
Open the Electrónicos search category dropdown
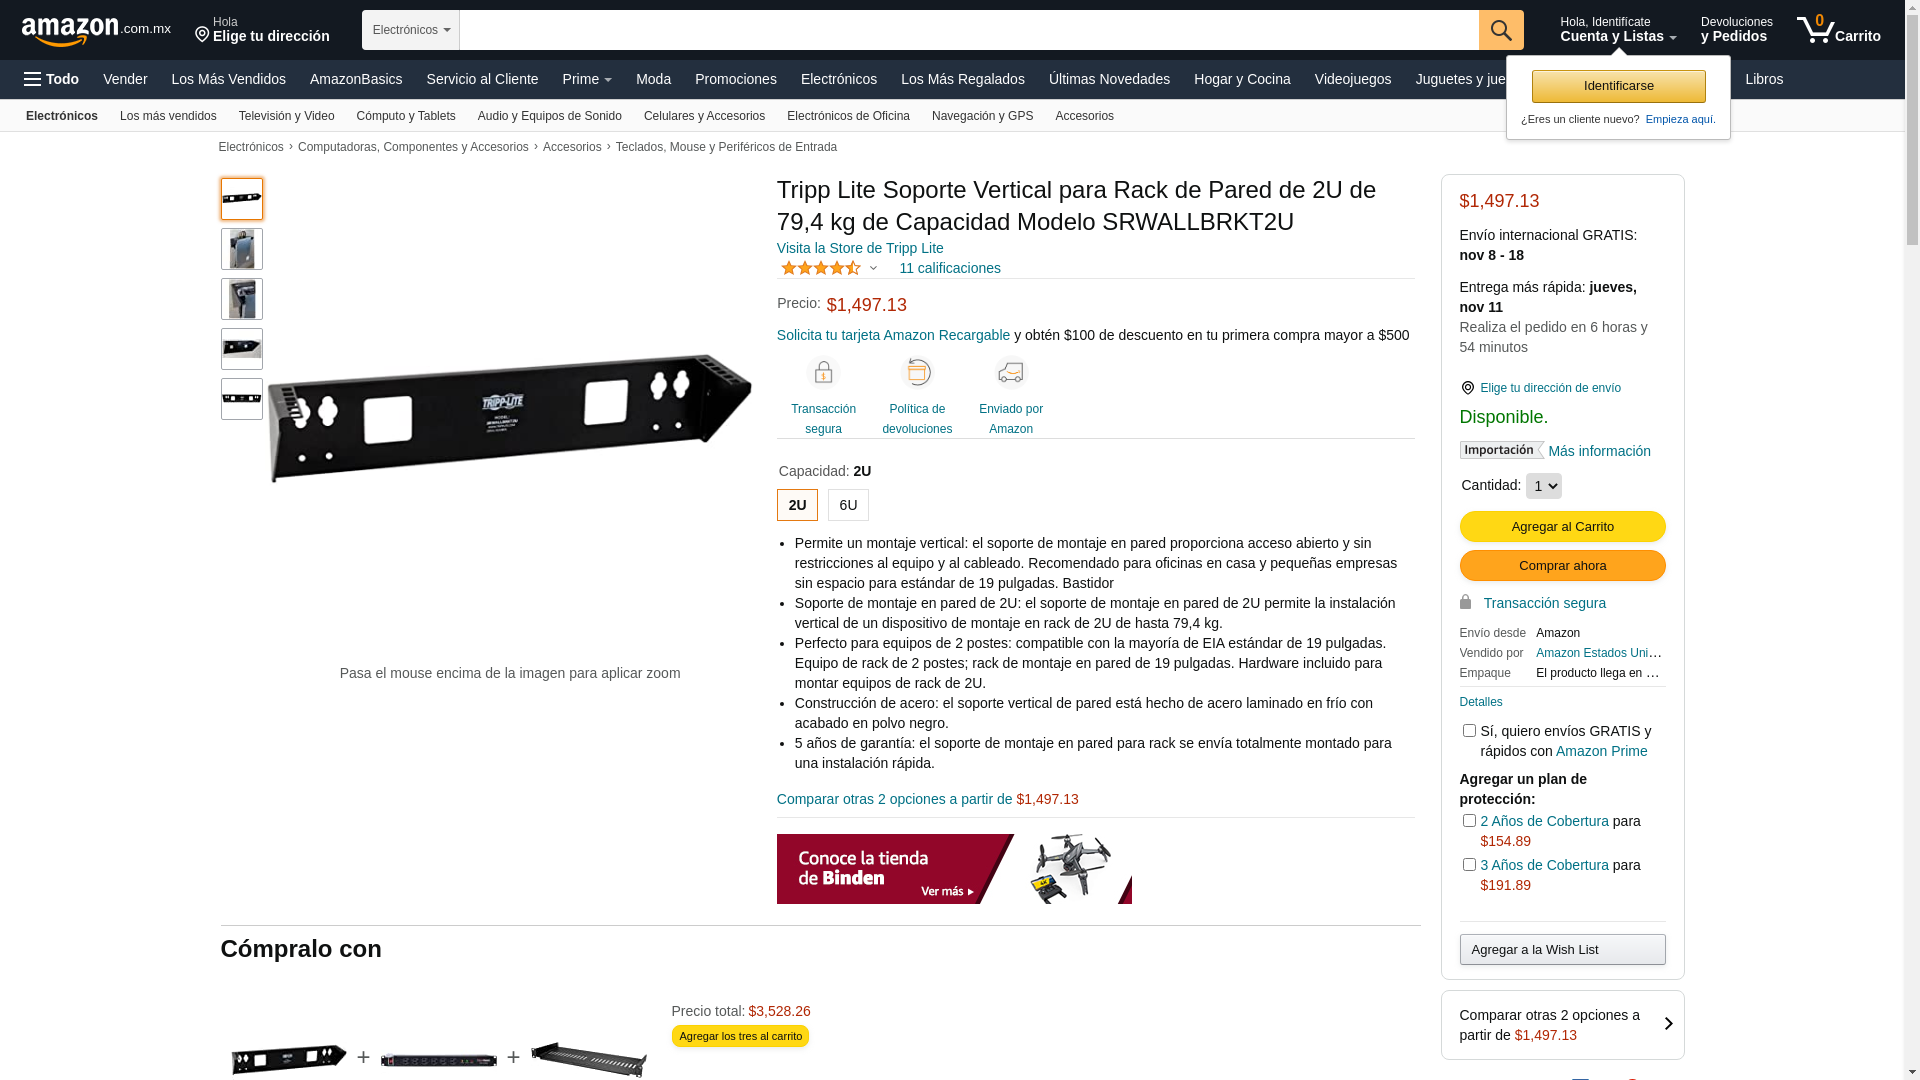click(x=411, y=30)
